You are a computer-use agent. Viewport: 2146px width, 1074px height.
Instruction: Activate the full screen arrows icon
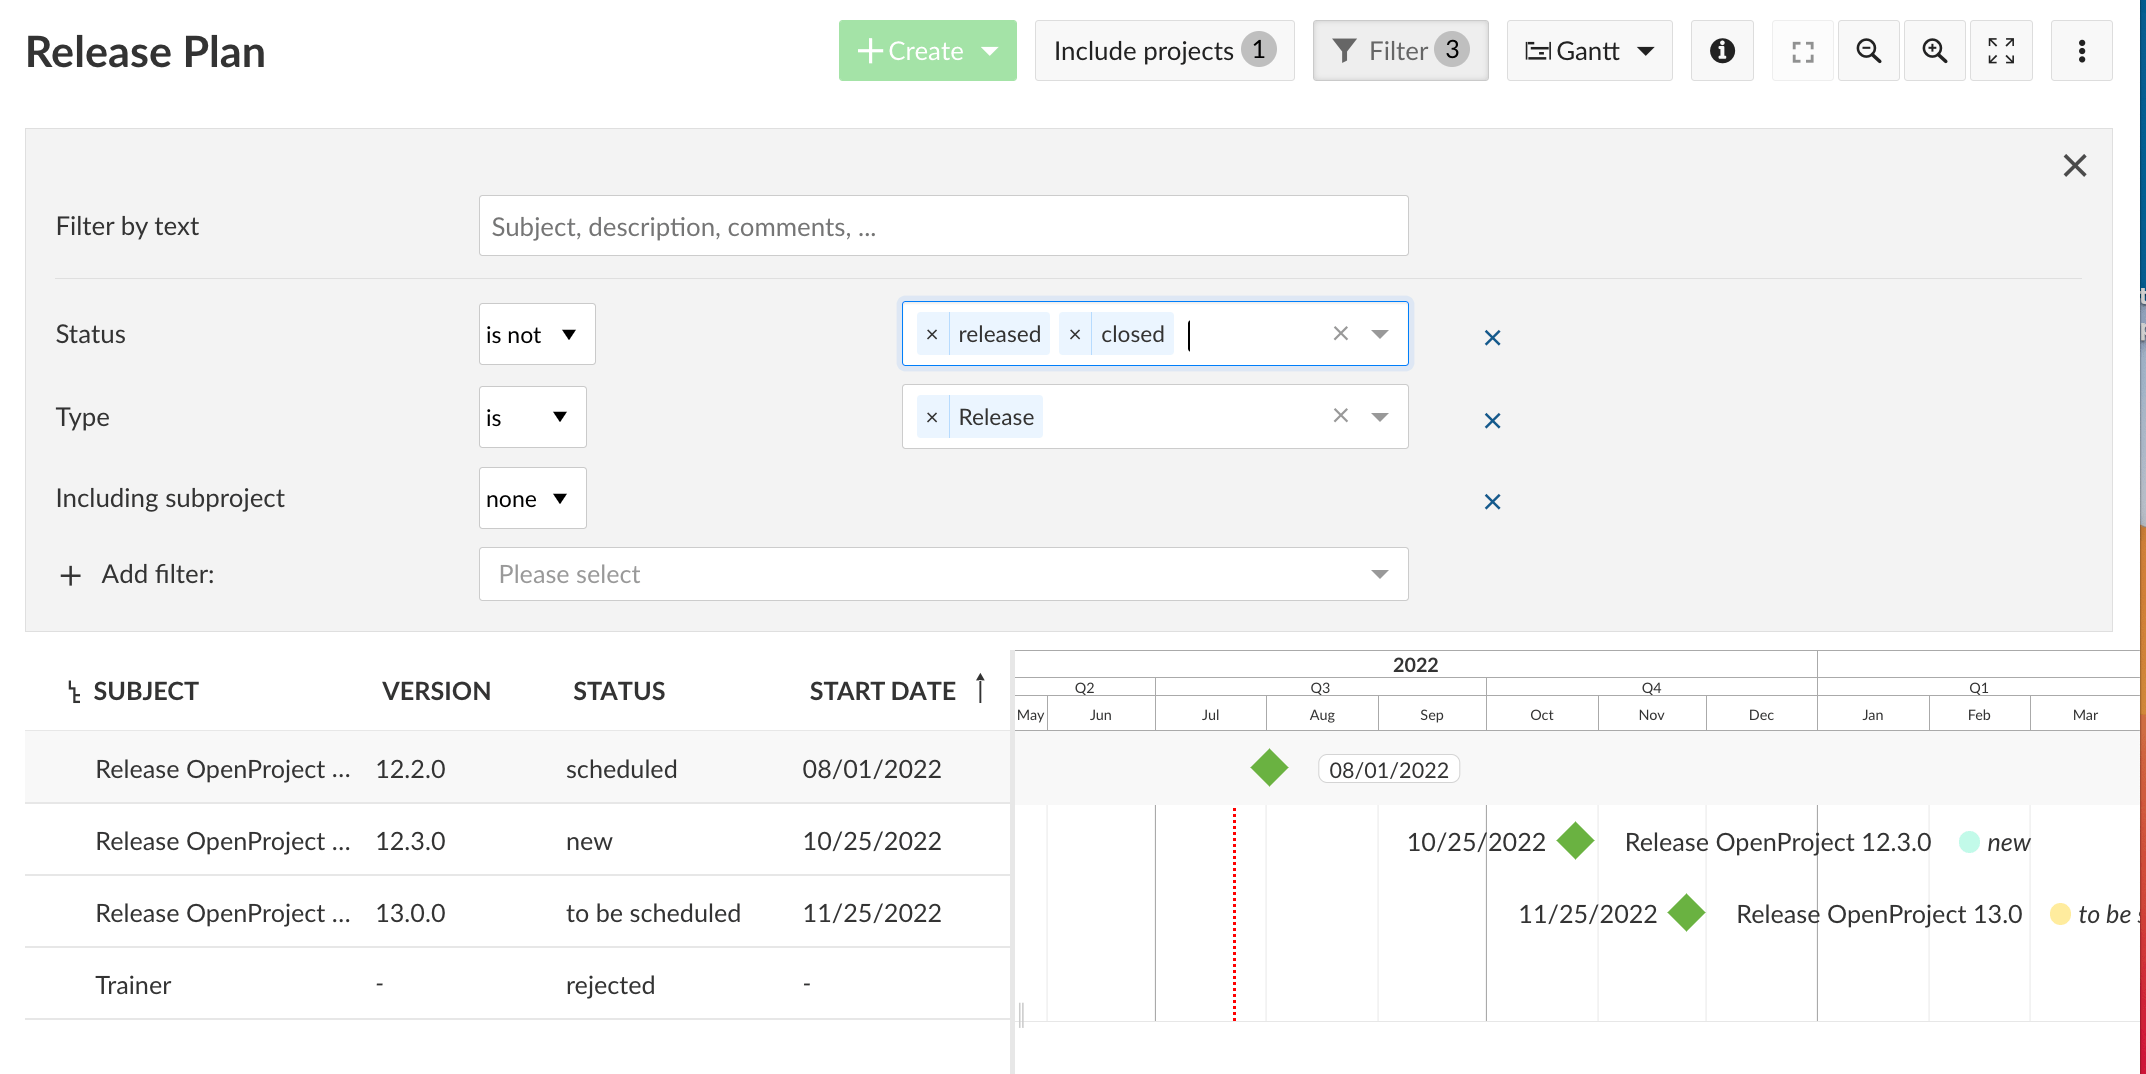[2001, 50]
